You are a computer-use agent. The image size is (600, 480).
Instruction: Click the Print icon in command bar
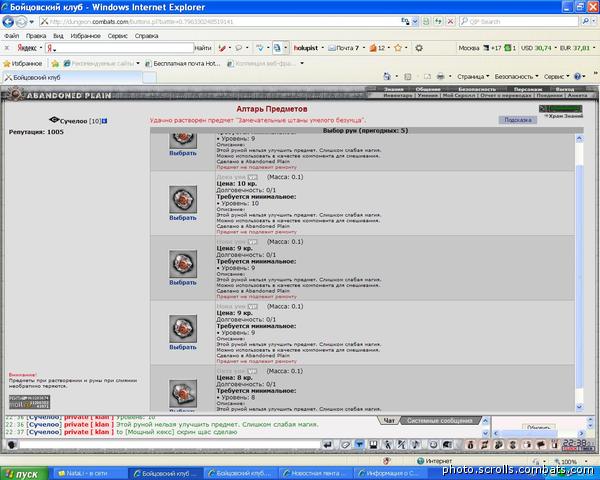440,77
